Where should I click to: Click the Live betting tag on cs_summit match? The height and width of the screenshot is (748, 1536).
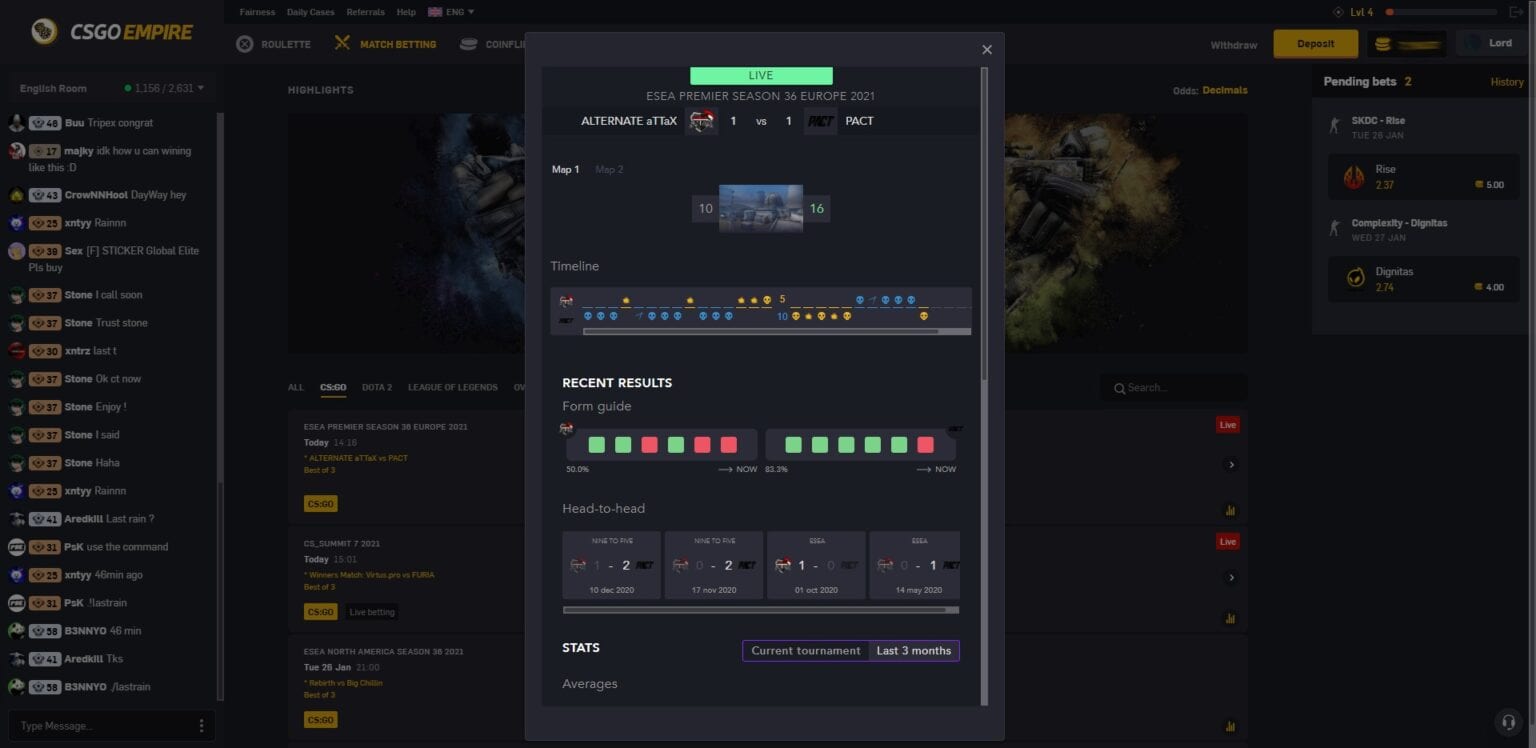coord(372,612)
